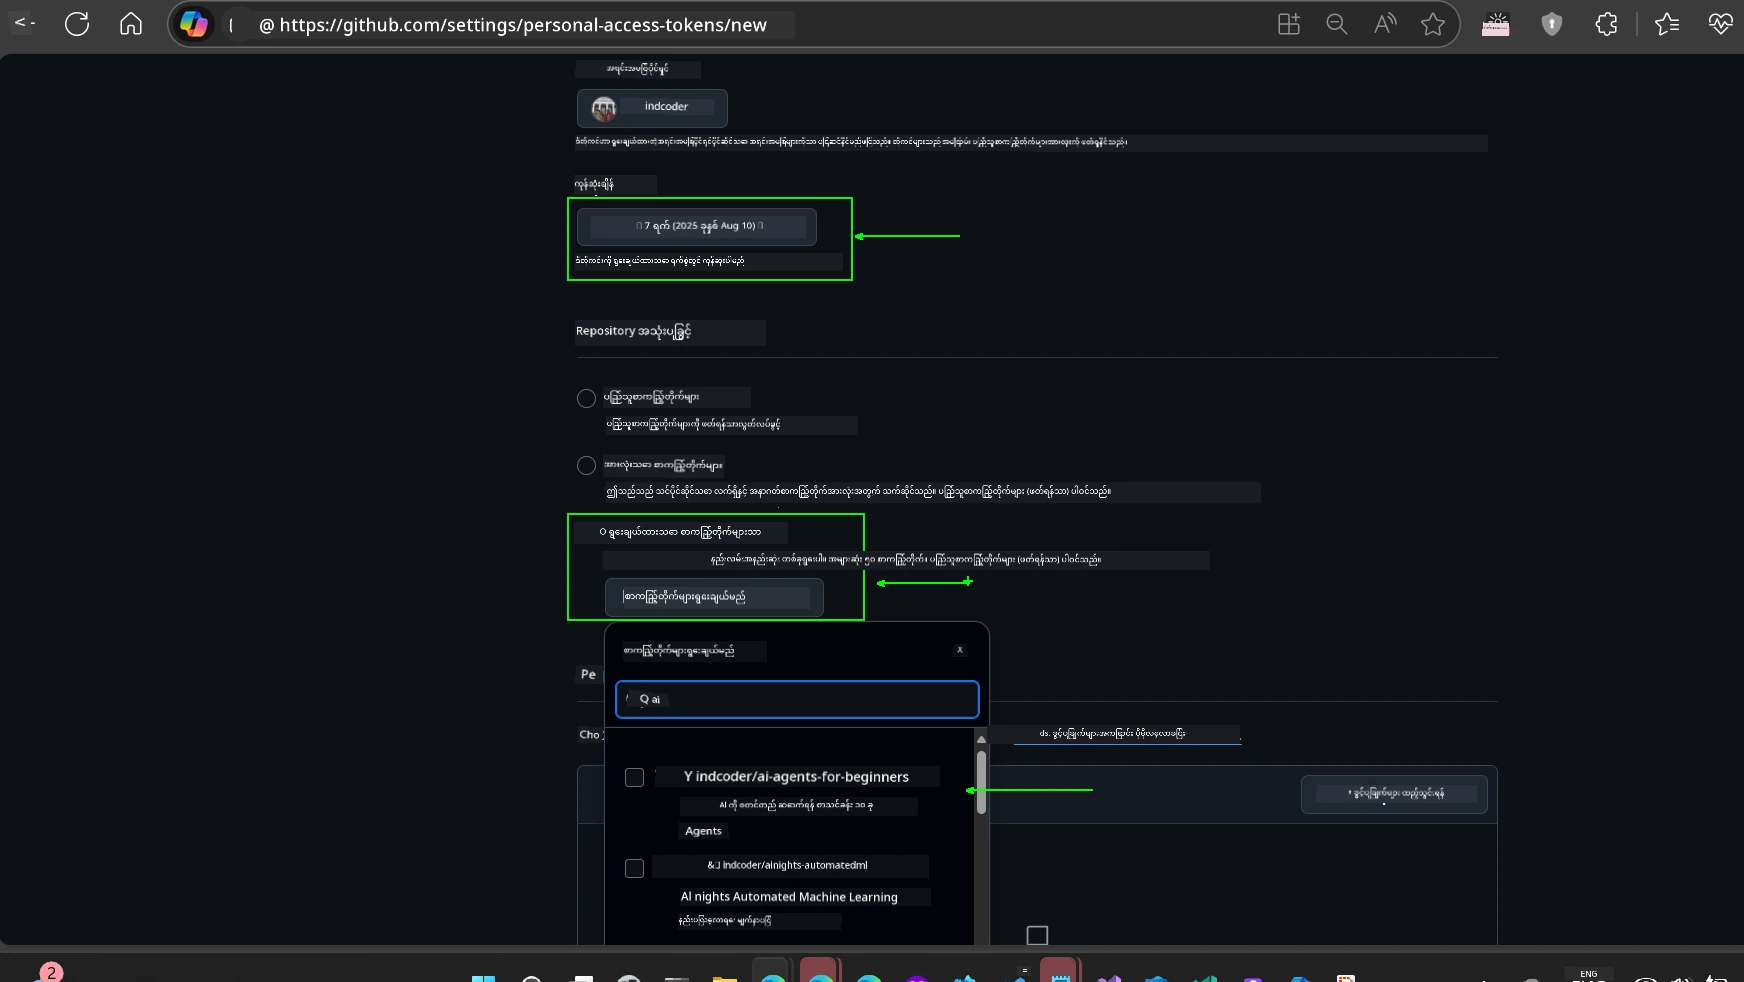The width and height of the screenshot is (1744, 982).
Task: Click the browser Back arrow
Action: click(22, 24)
